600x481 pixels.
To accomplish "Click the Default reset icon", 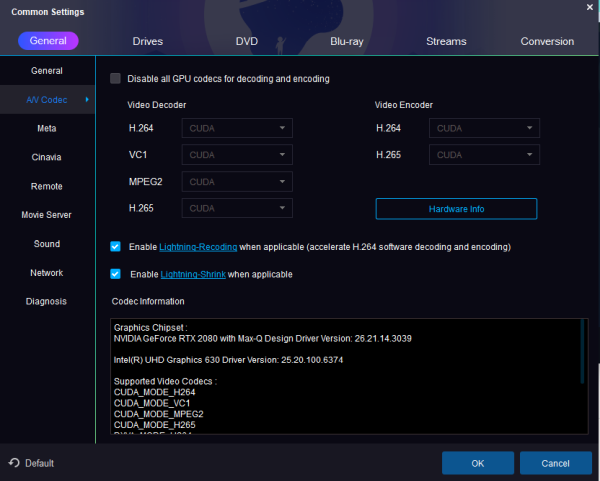I will pos(14,463).
